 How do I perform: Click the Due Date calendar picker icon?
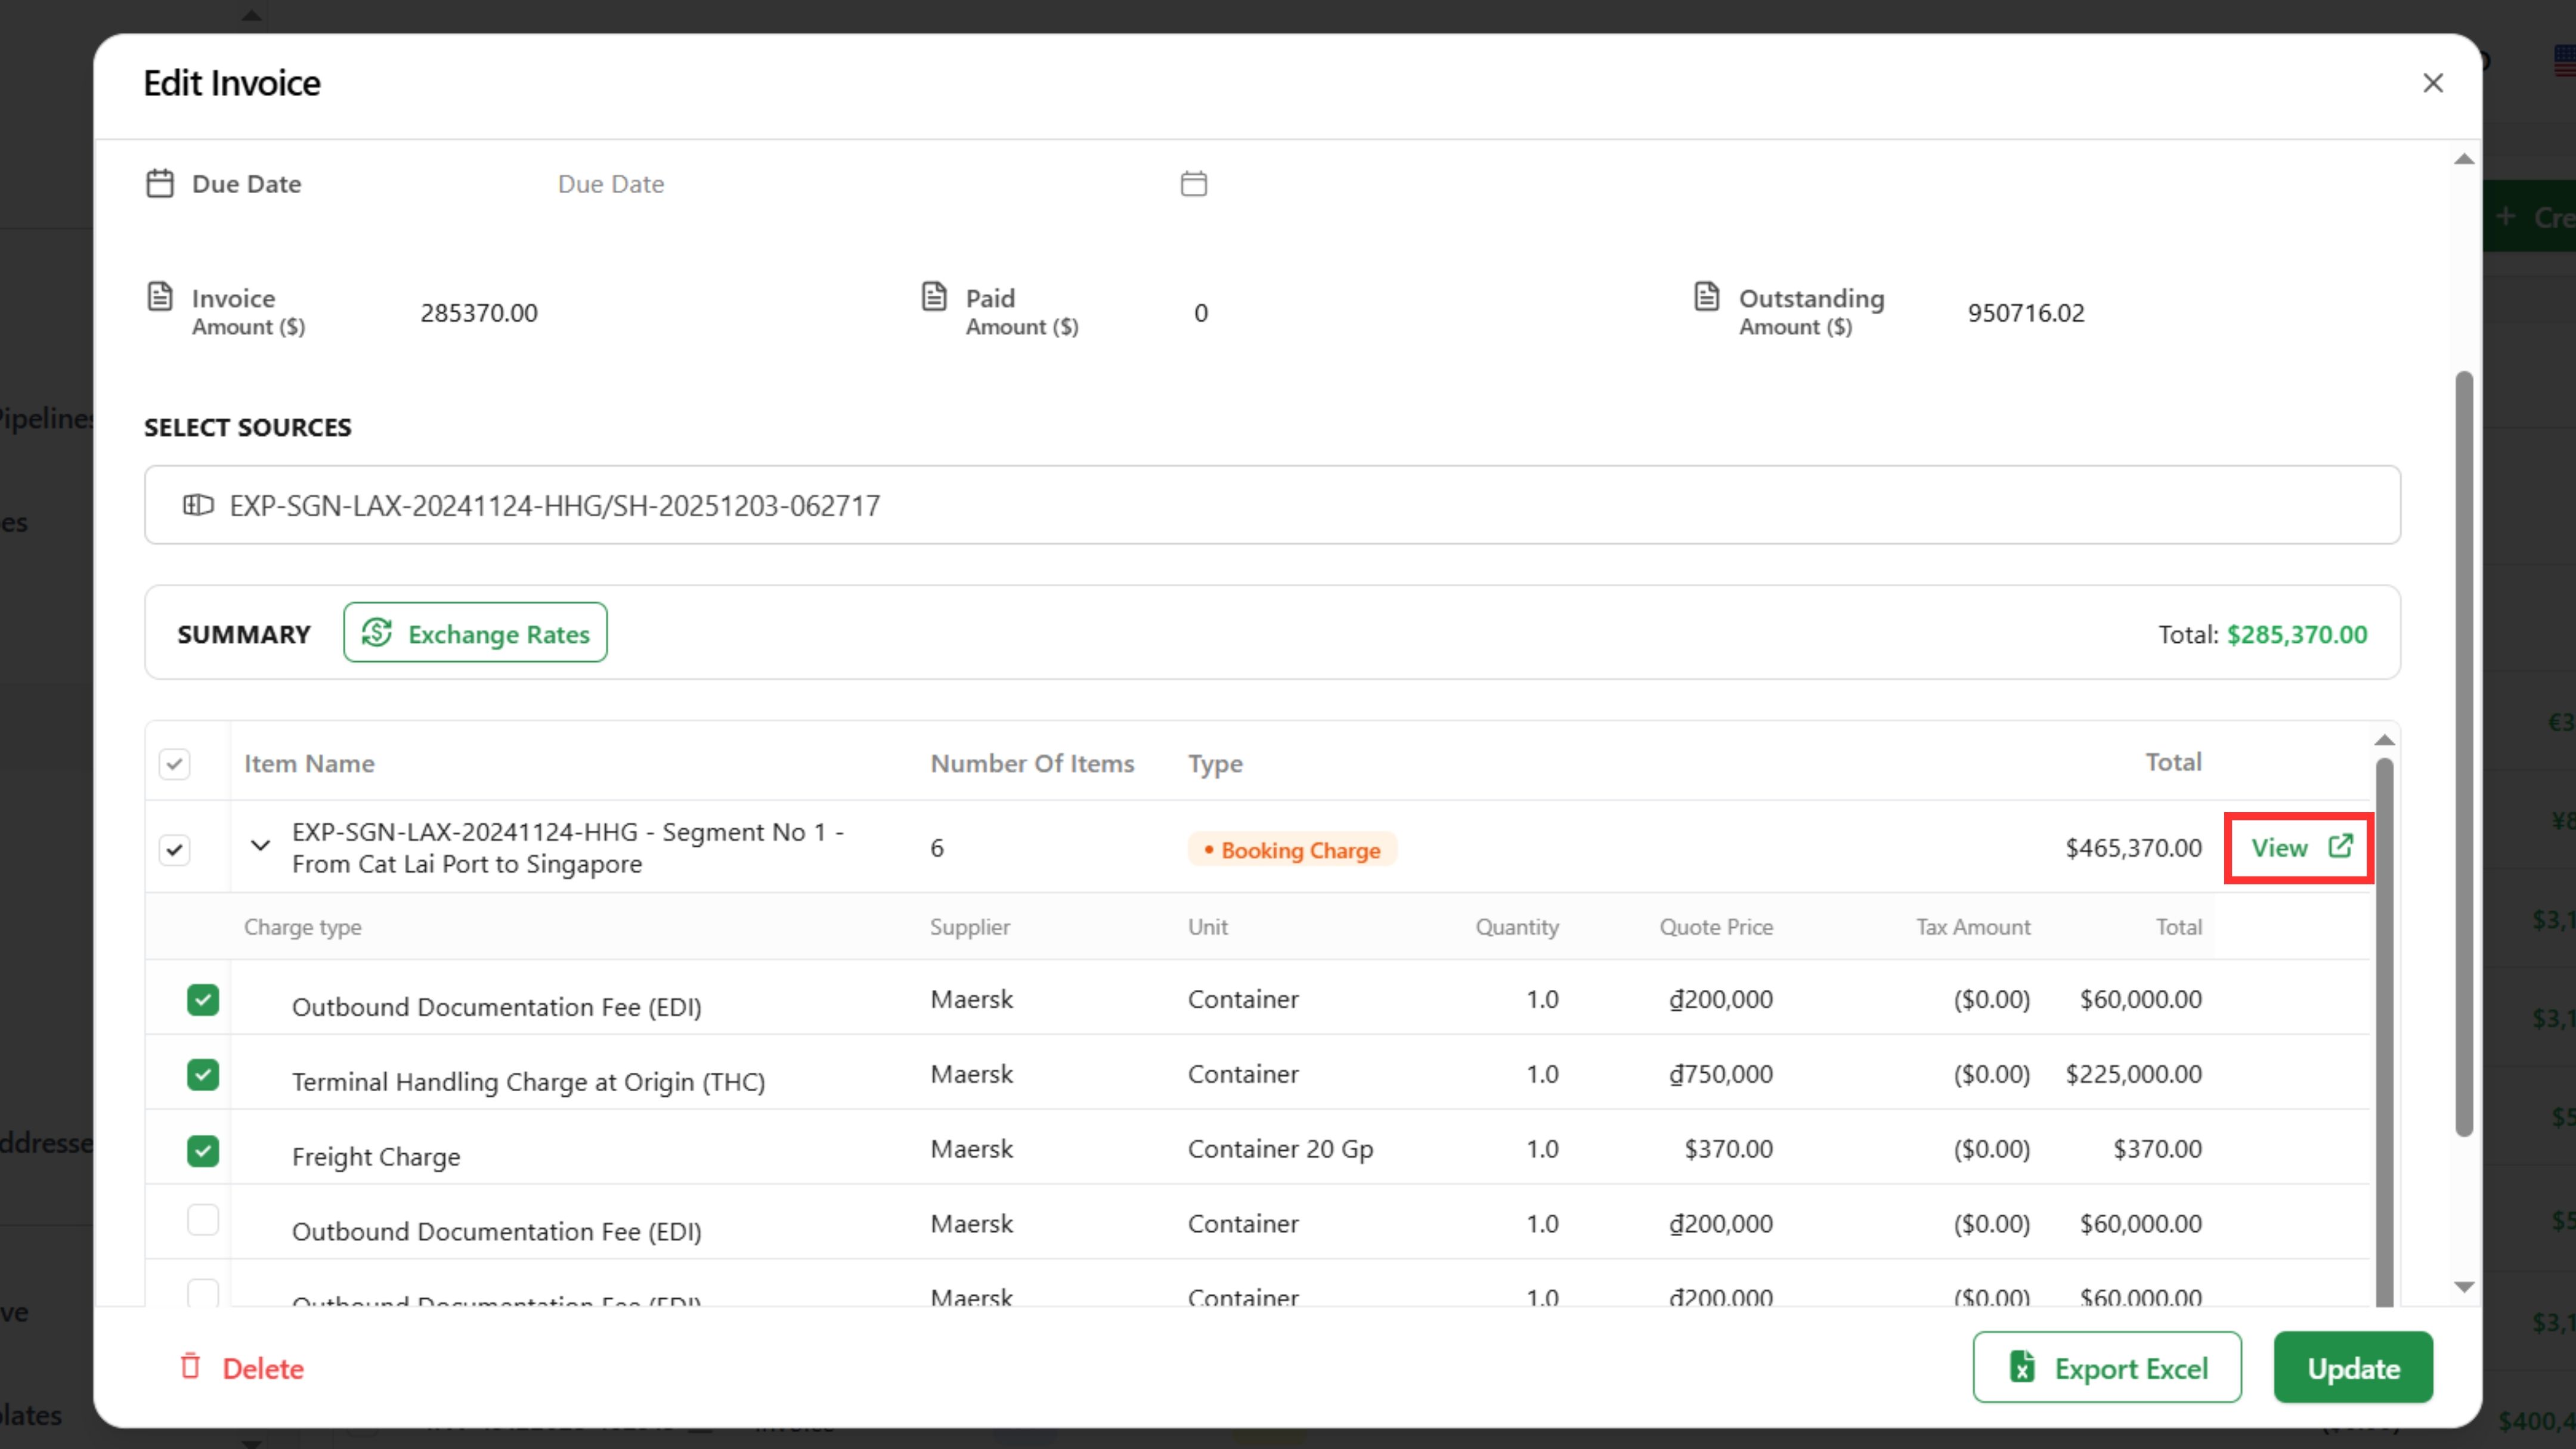click(x=1193, y=184)
